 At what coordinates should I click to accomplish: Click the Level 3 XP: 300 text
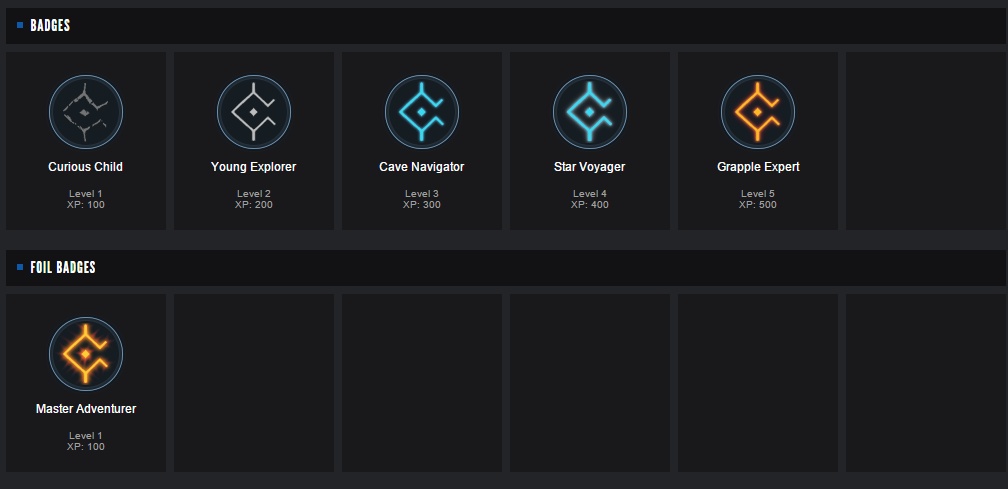pyautogui.click(x=422, y=199)
